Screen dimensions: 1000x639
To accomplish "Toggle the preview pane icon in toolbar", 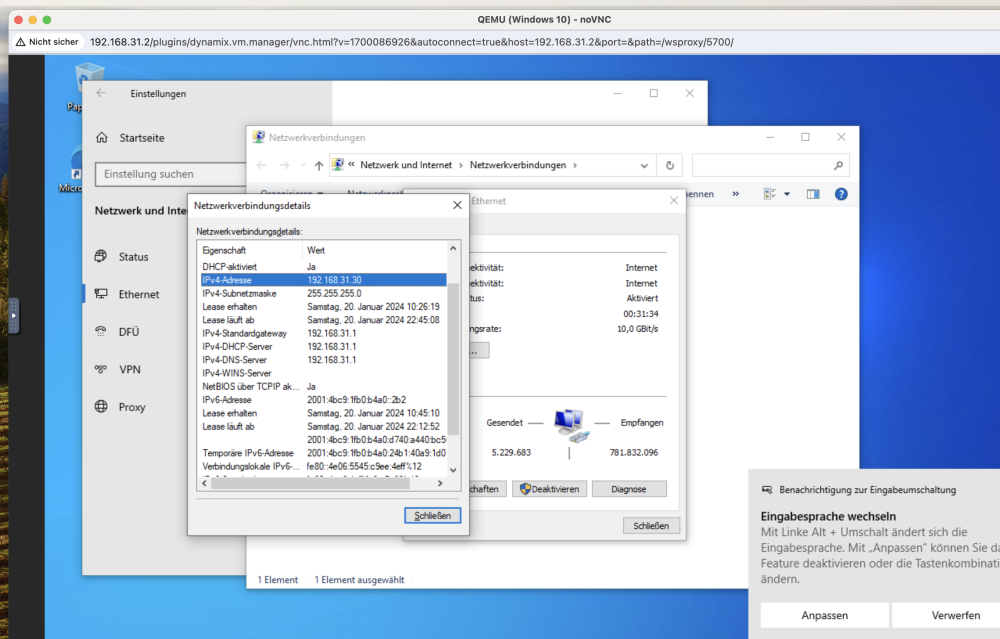I will (812, 194).
